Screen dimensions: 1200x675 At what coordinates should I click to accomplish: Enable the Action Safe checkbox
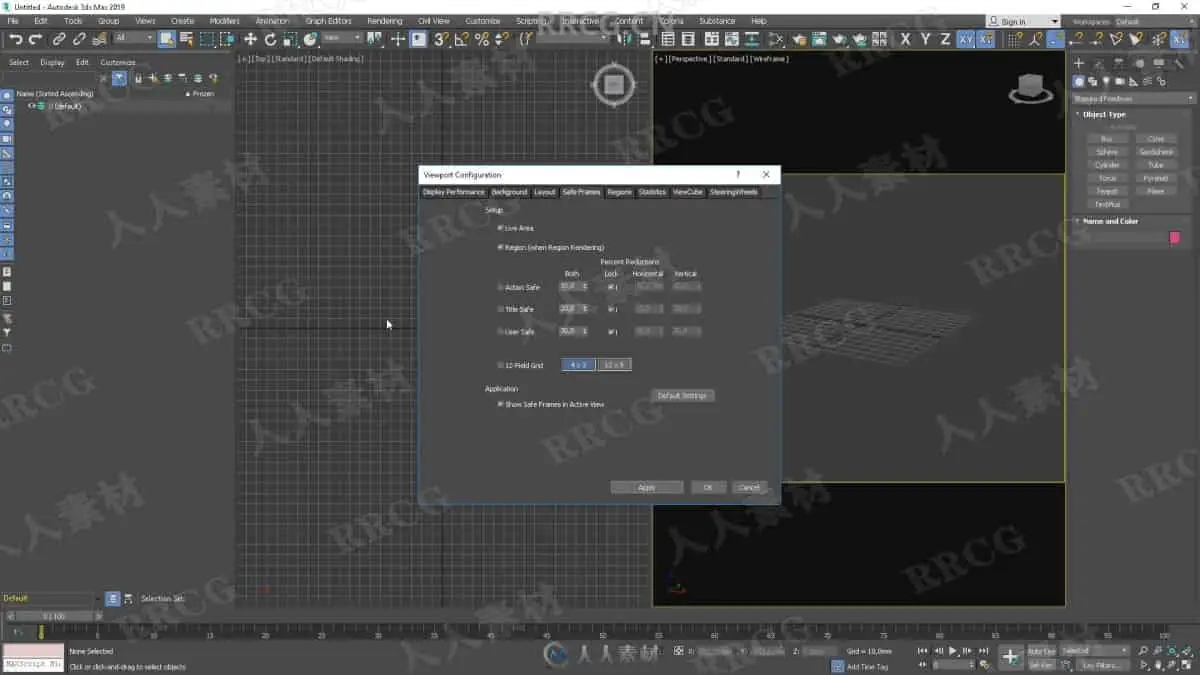(501, 287)
